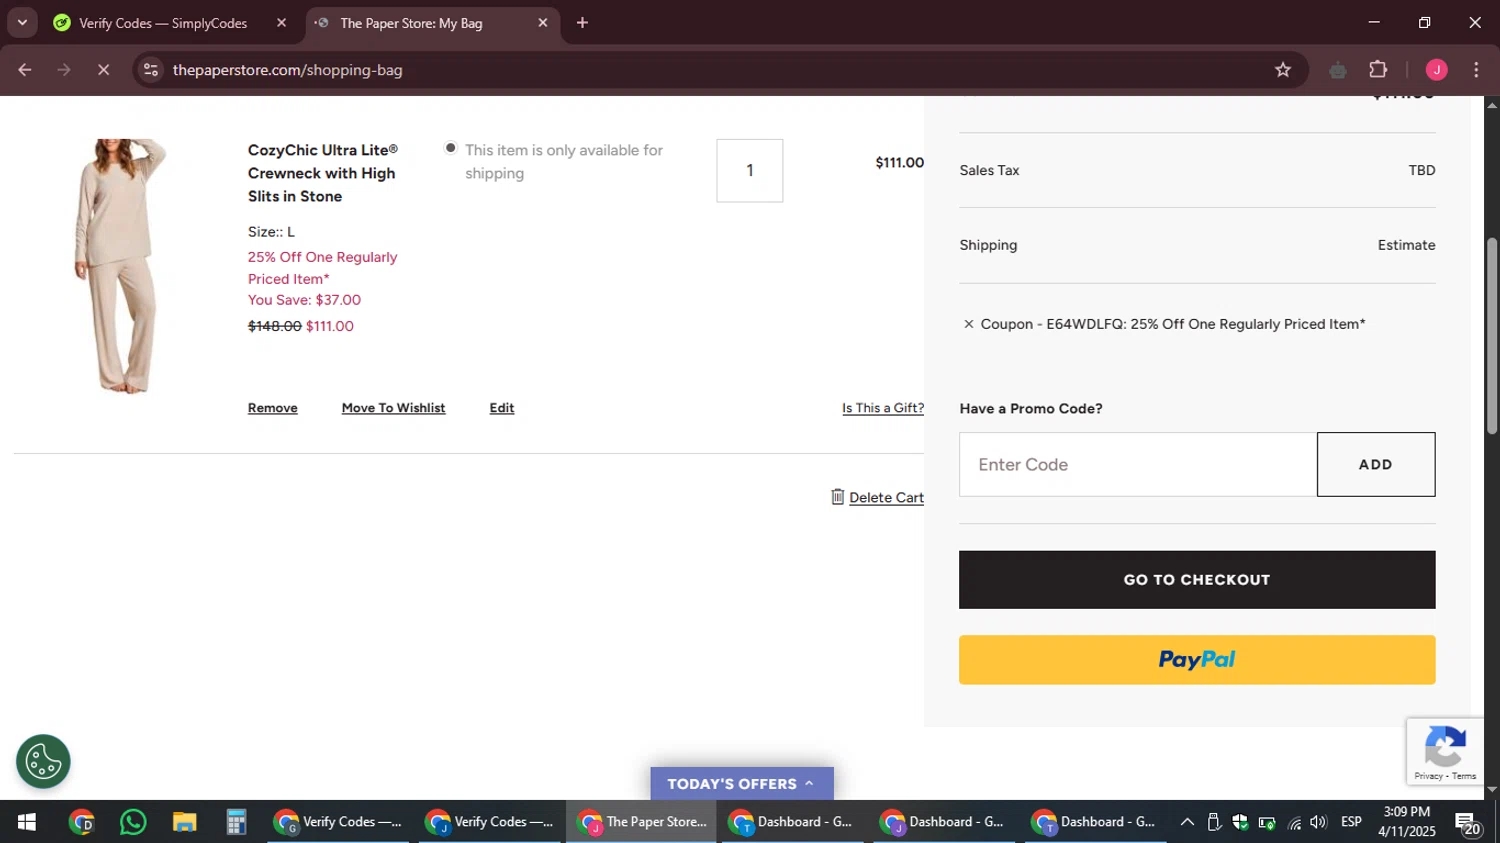Open the second Dashboard taskbar window

[x=944, y=822]
